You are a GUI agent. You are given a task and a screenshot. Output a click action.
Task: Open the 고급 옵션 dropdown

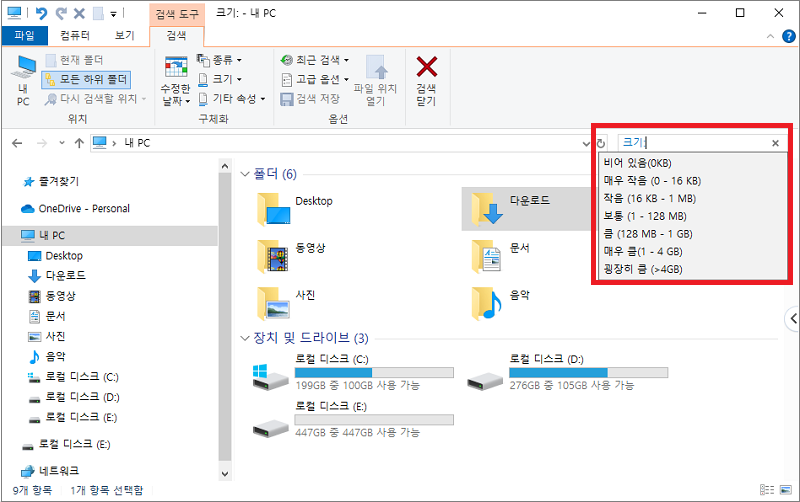pos(315,79)
